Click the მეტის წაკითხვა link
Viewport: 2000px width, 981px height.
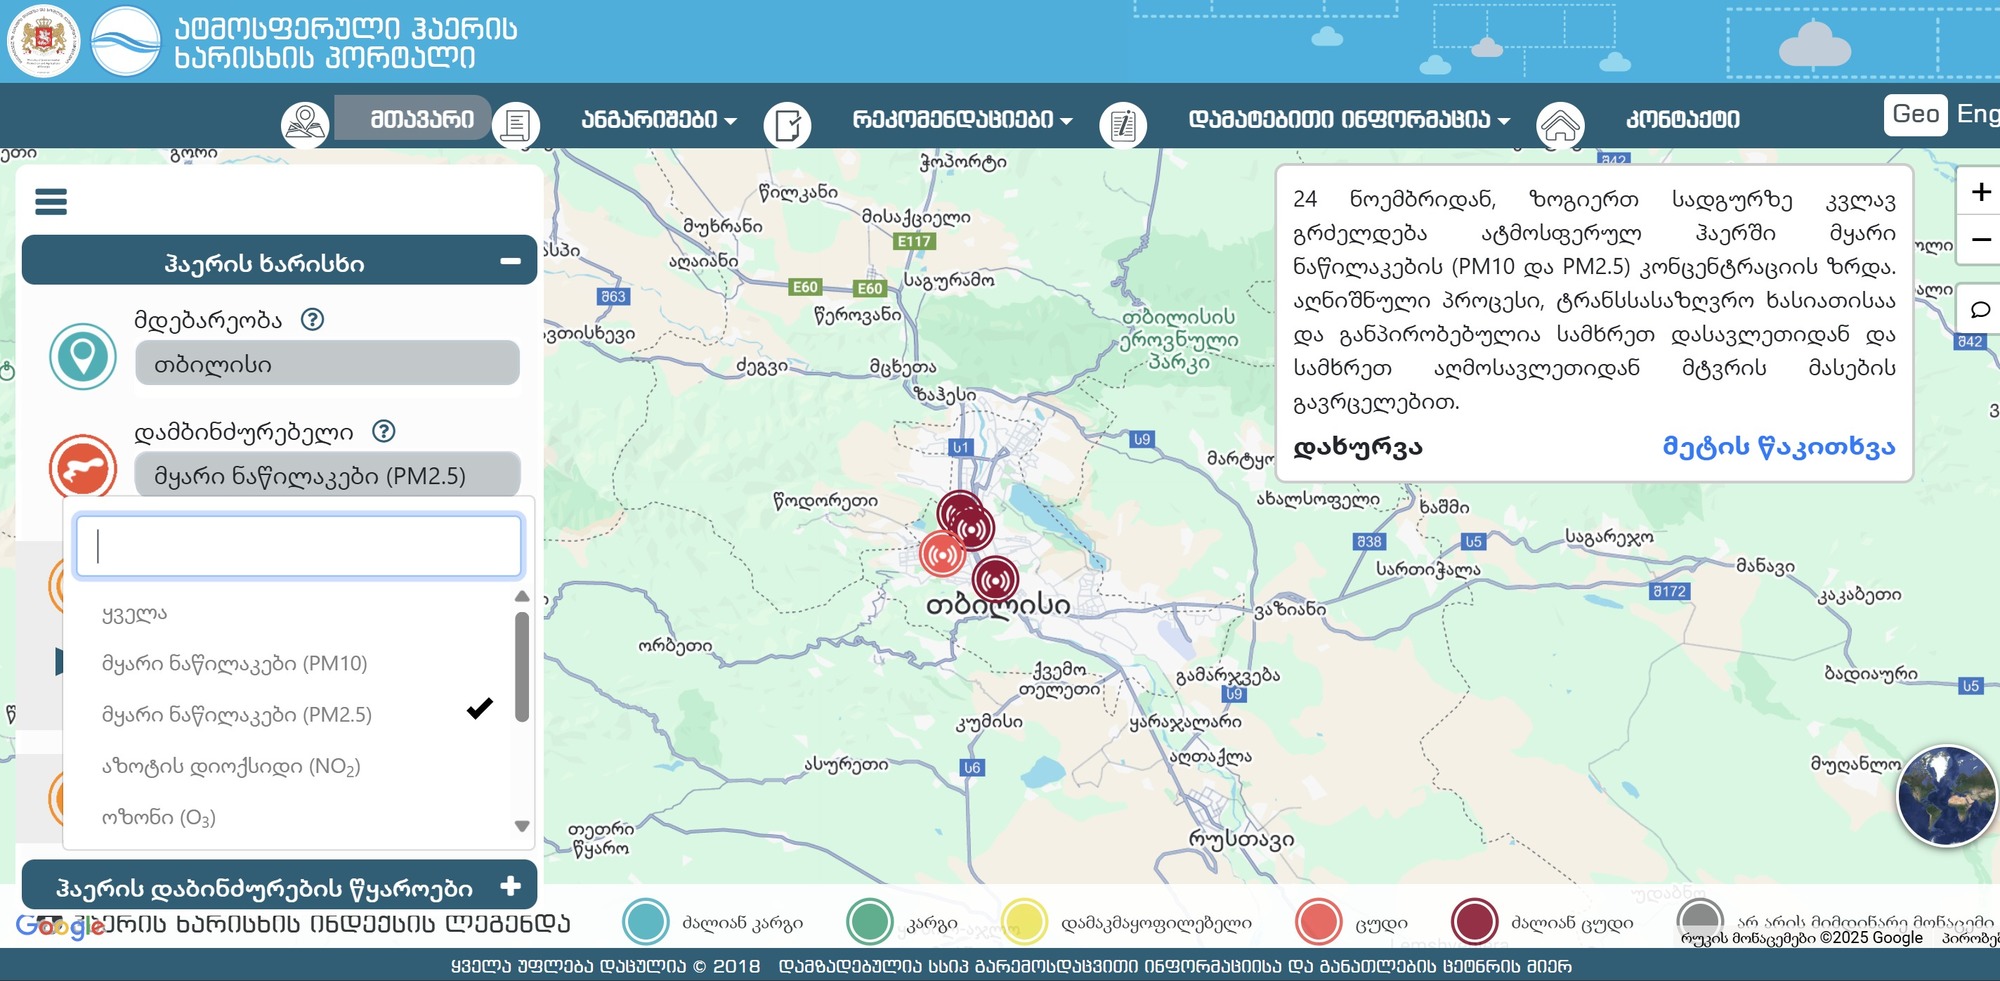(1778, 447)
